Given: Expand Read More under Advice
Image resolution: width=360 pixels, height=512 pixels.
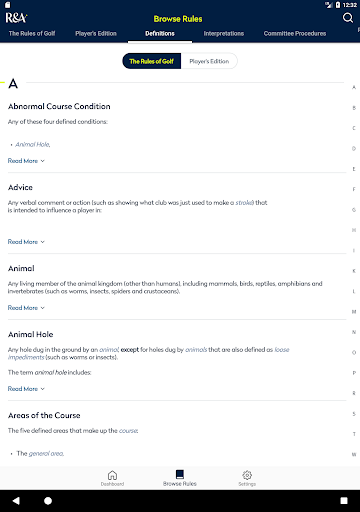Looking at the screenshot, I should 26,242.
